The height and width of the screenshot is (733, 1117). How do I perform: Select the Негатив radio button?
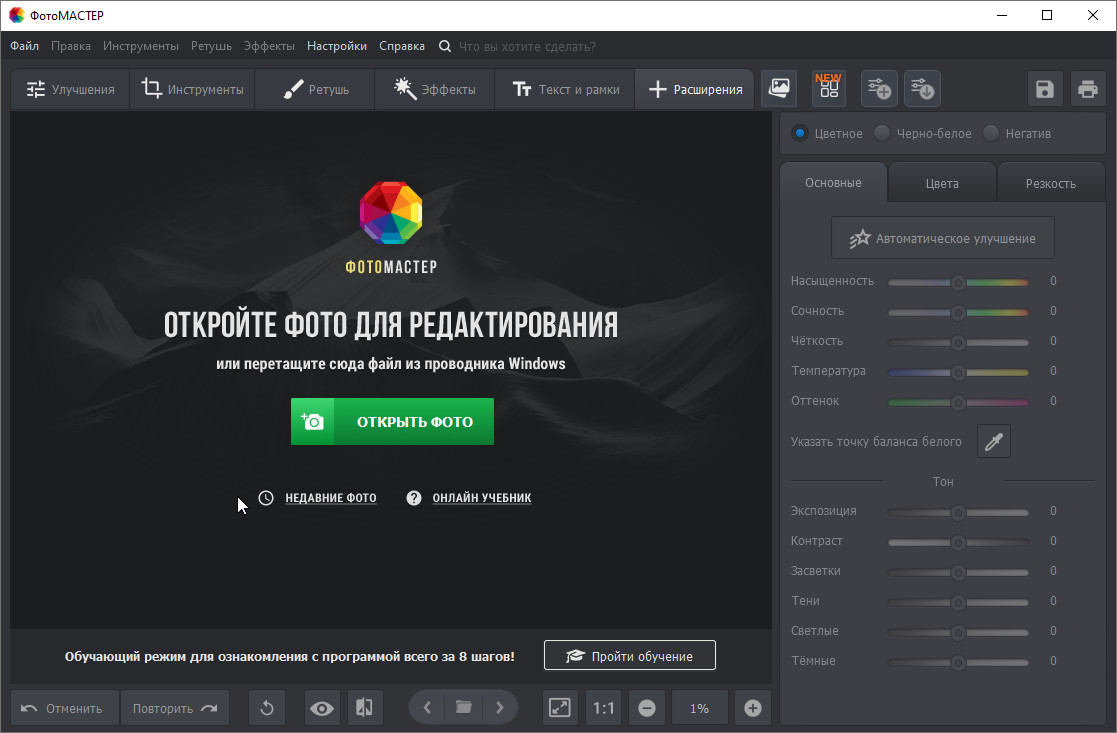991,133
